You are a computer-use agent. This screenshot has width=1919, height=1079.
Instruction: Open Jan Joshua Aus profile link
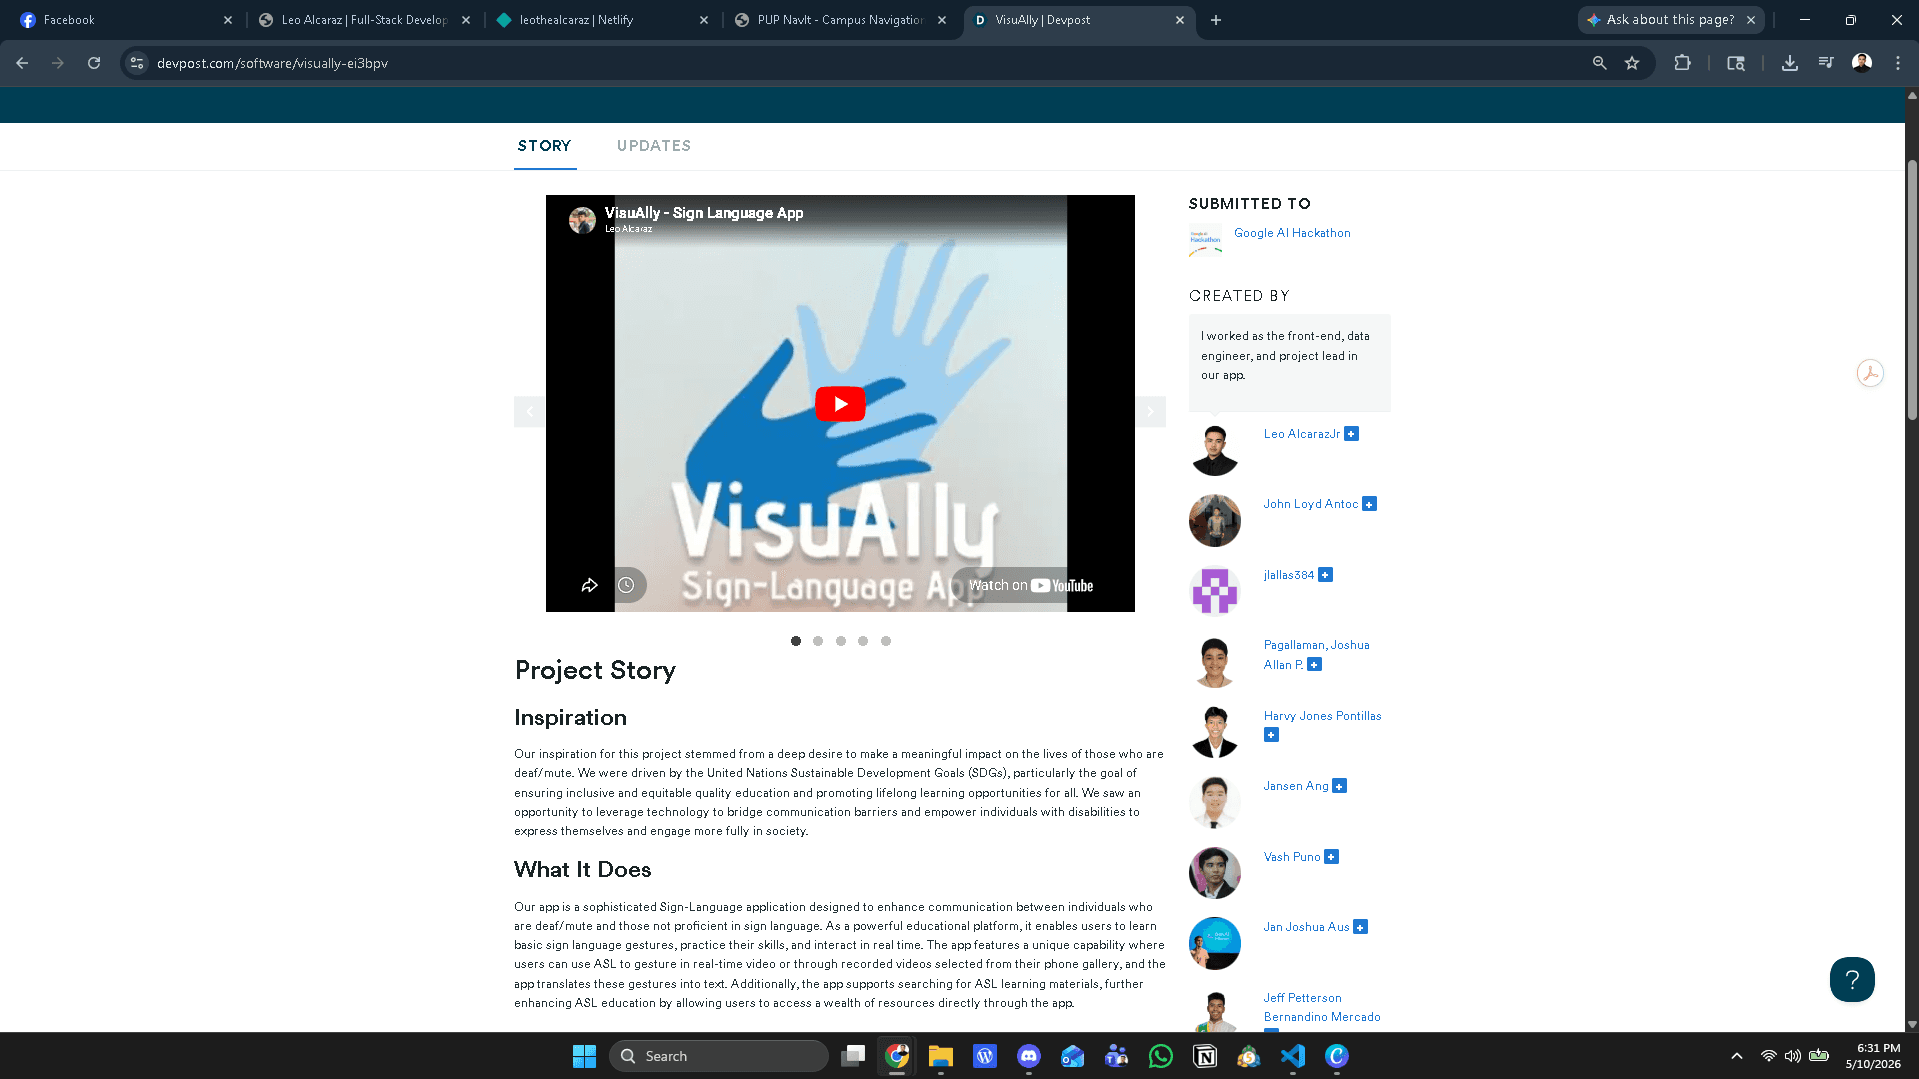(x=1307, y=927)
